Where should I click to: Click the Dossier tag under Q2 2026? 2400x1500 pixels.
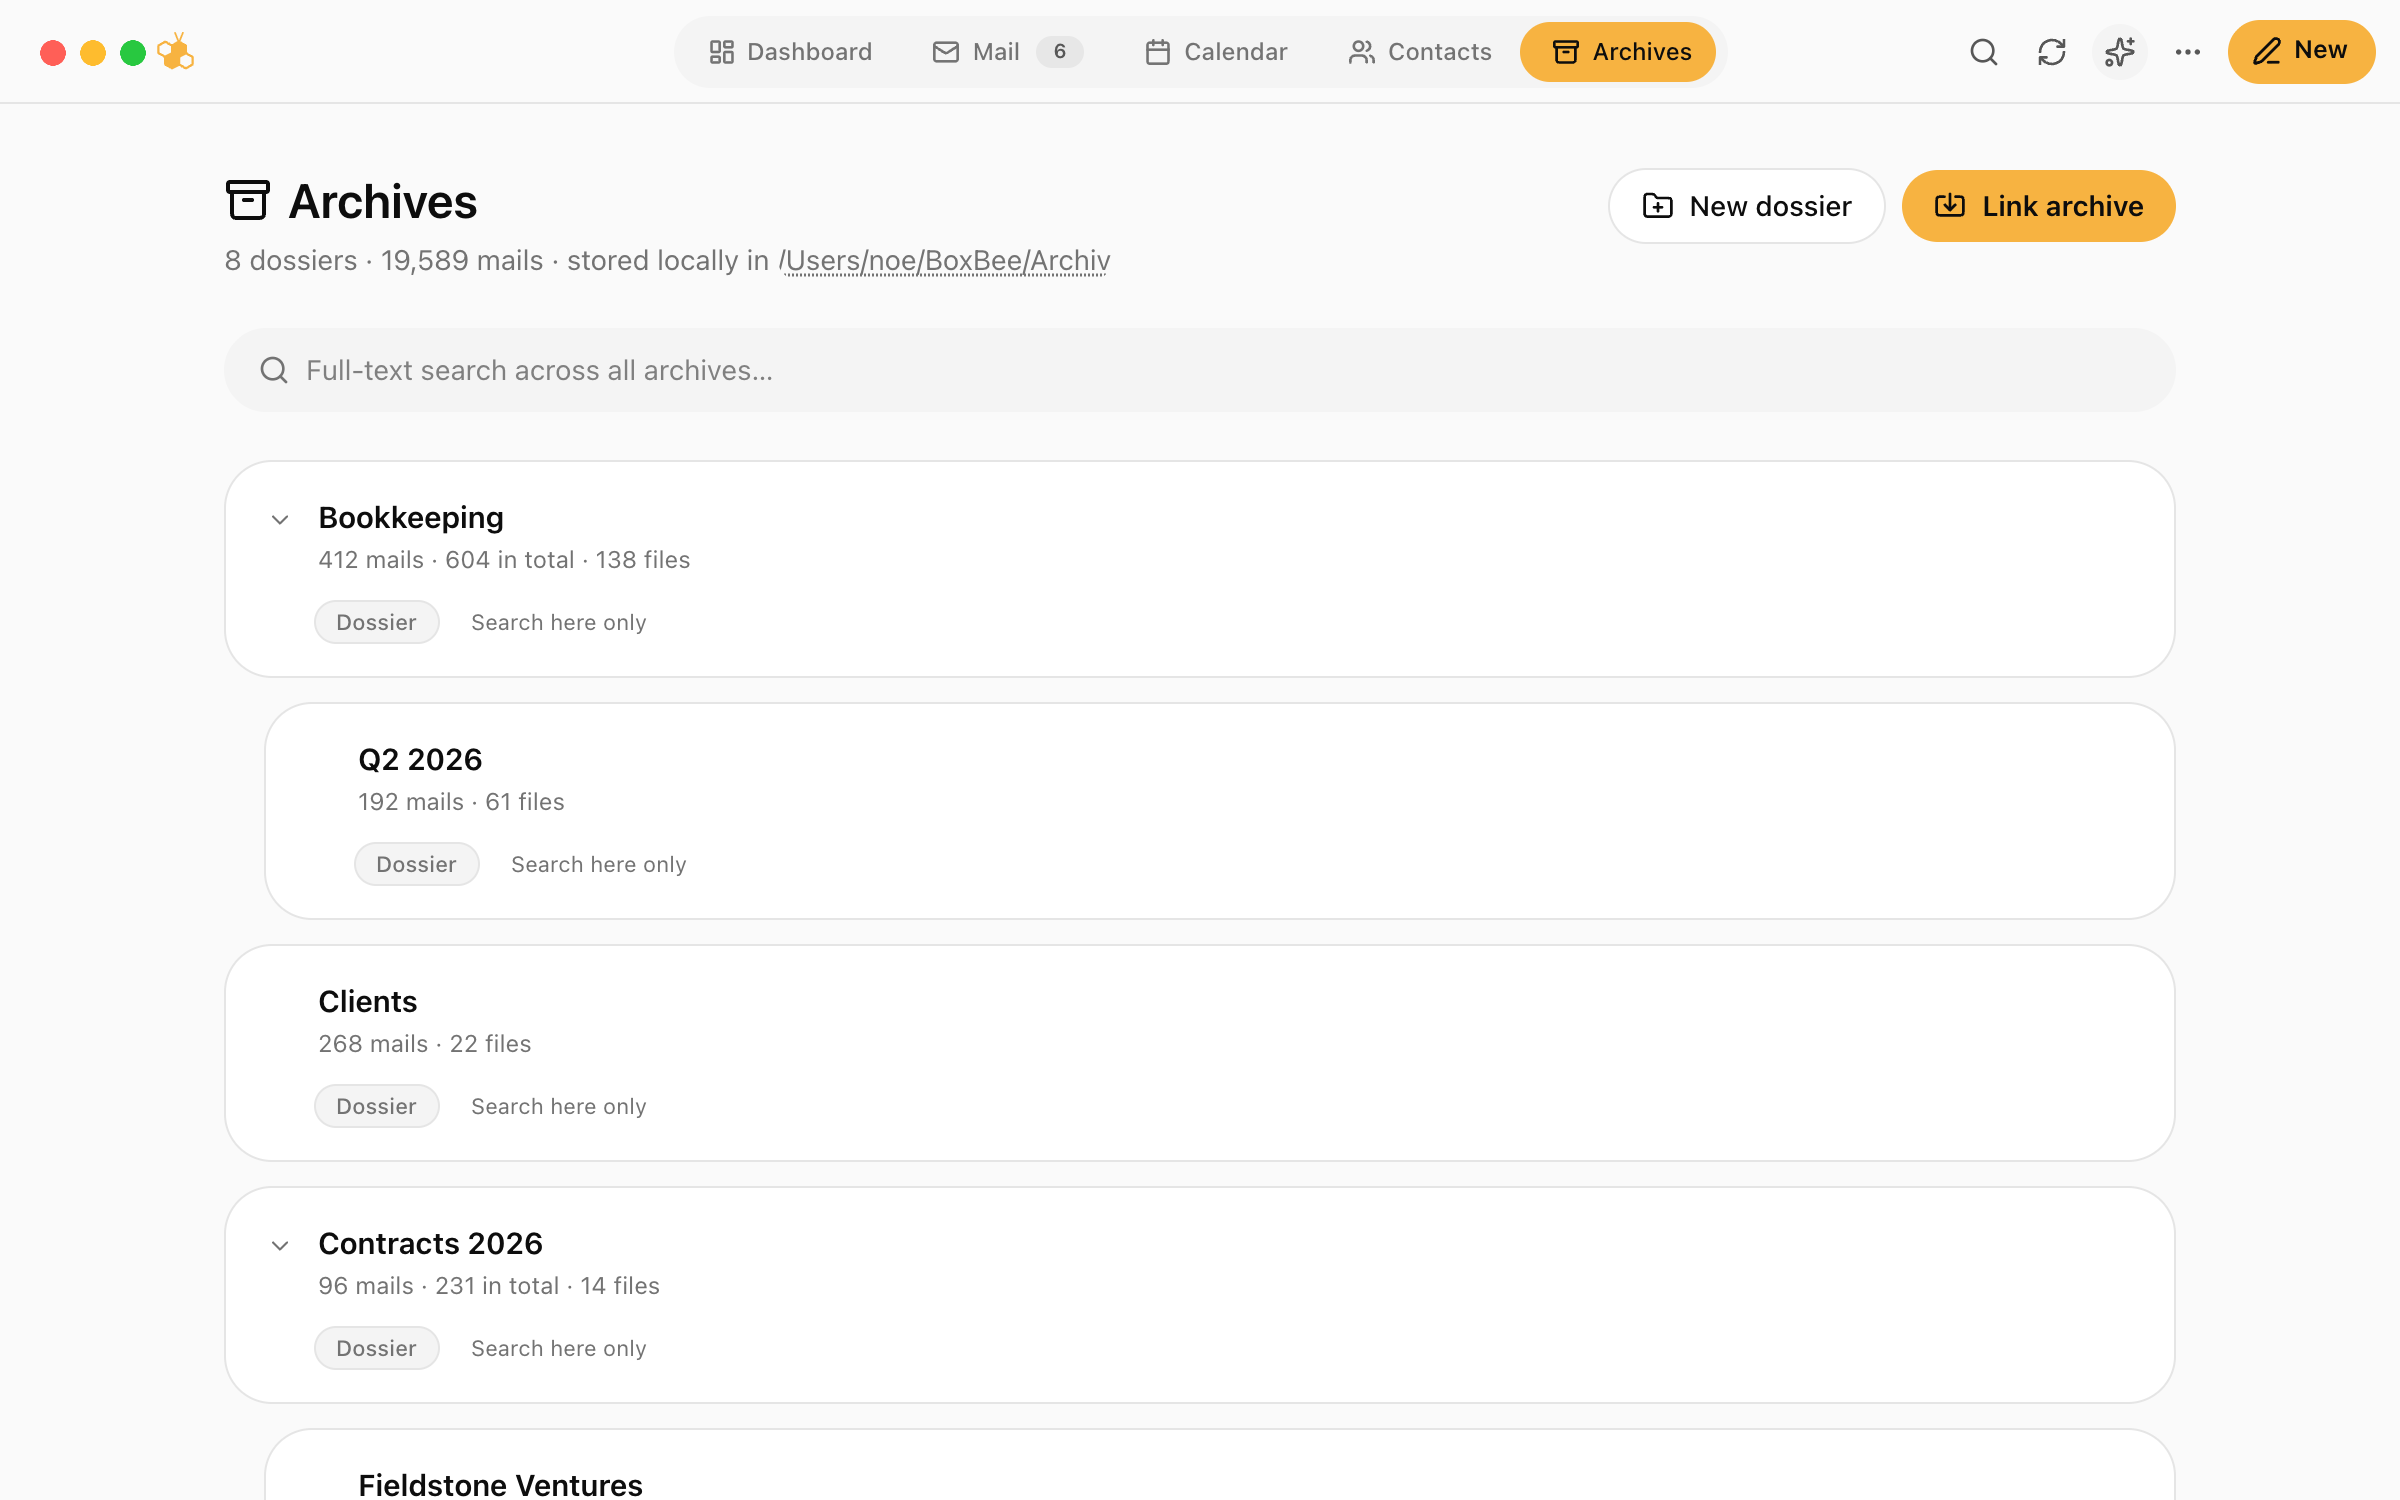tap(416, 864)
